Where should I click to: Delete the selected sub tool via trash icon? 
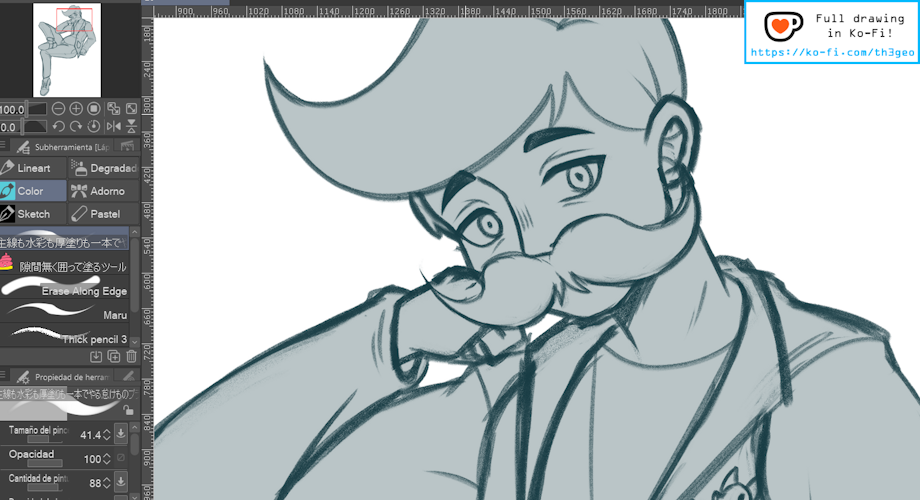click(x=131, y=356)
